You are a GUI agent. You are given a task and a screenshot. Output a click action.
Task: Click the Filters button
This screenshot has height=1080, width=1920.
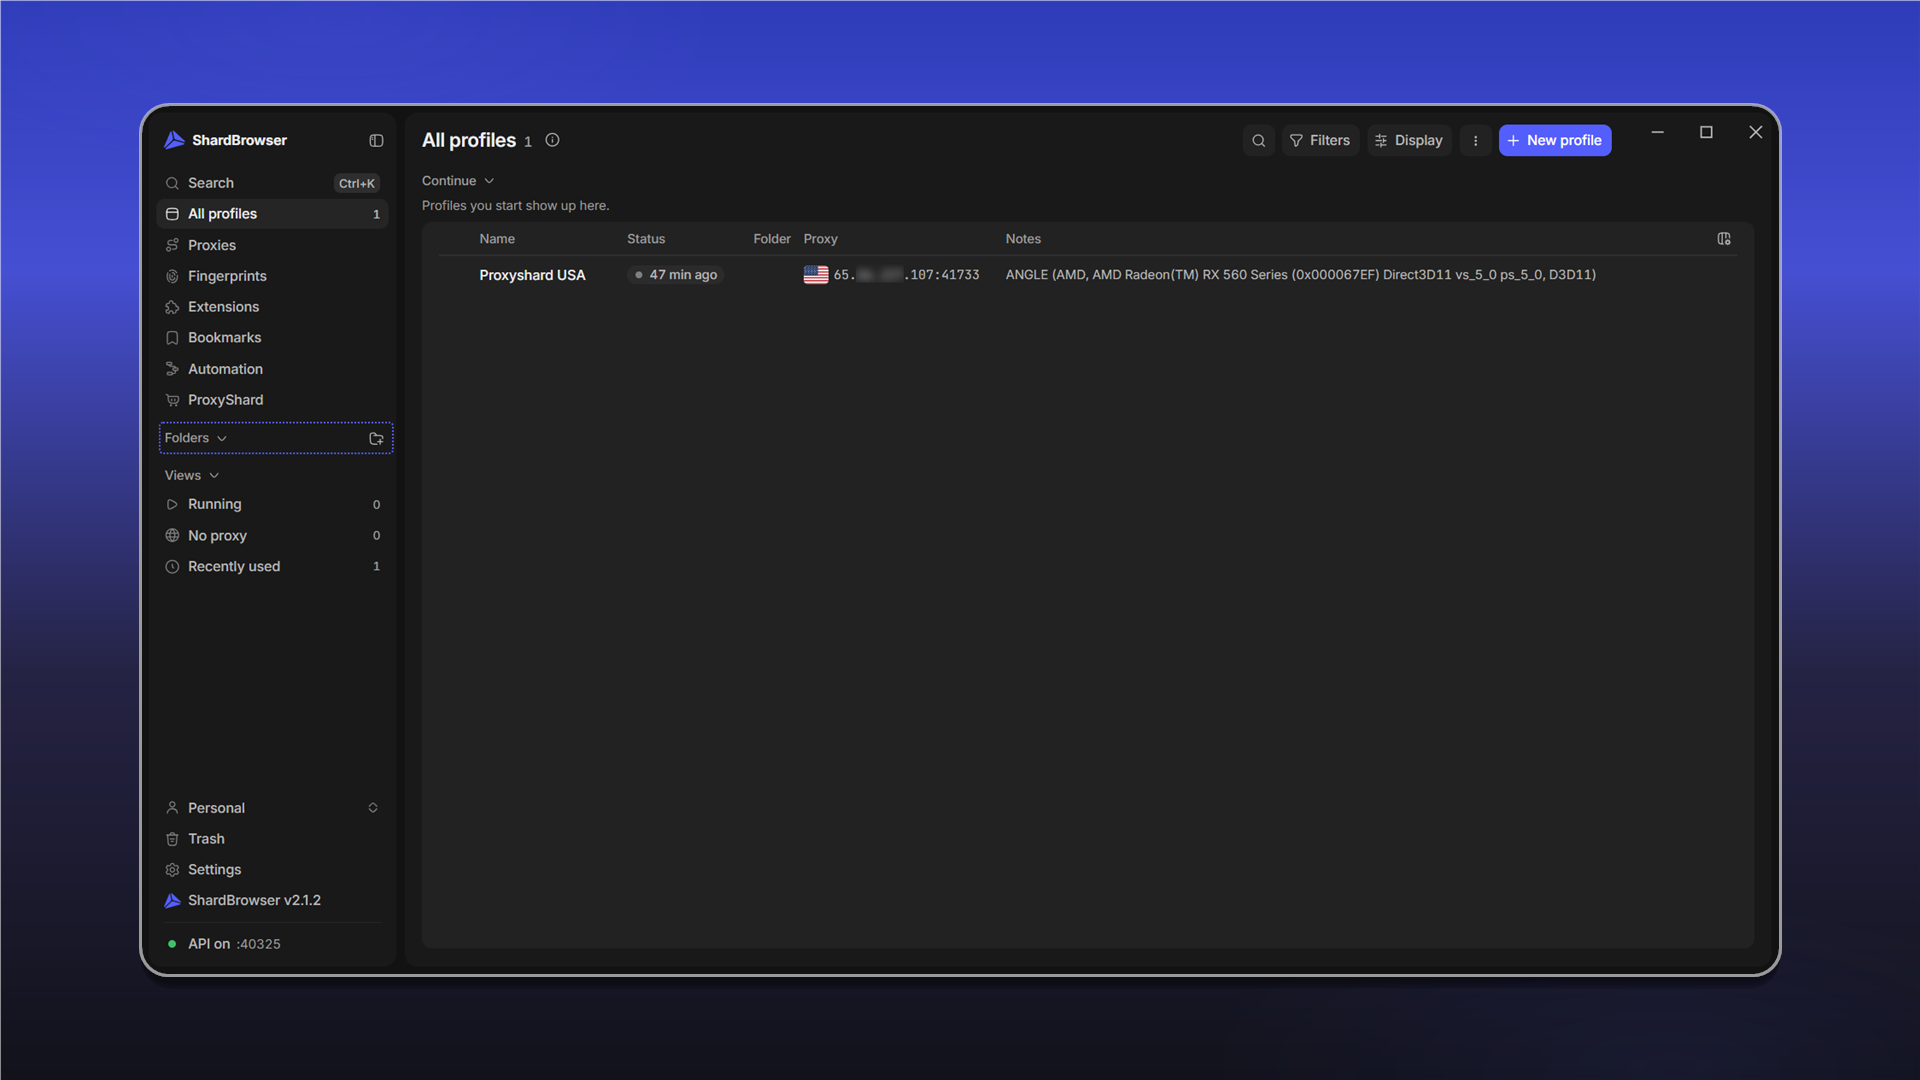point(1320,141)
